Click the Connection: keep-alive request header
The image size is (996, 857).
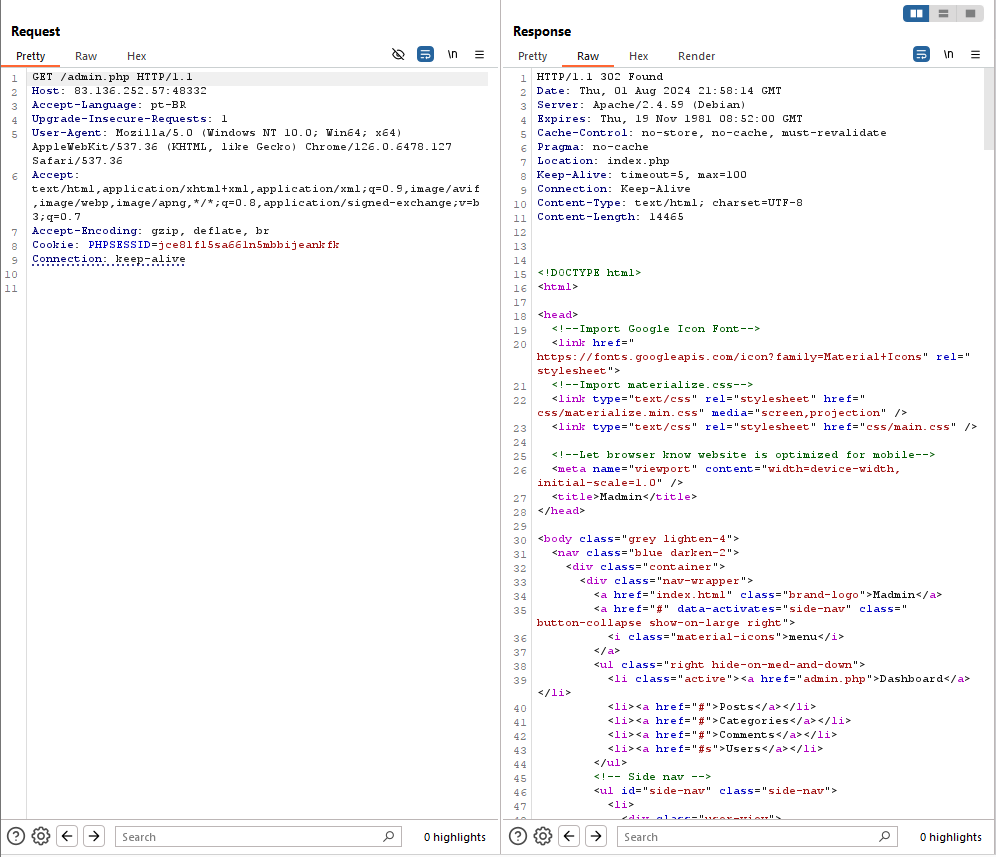tap(109, 259)
